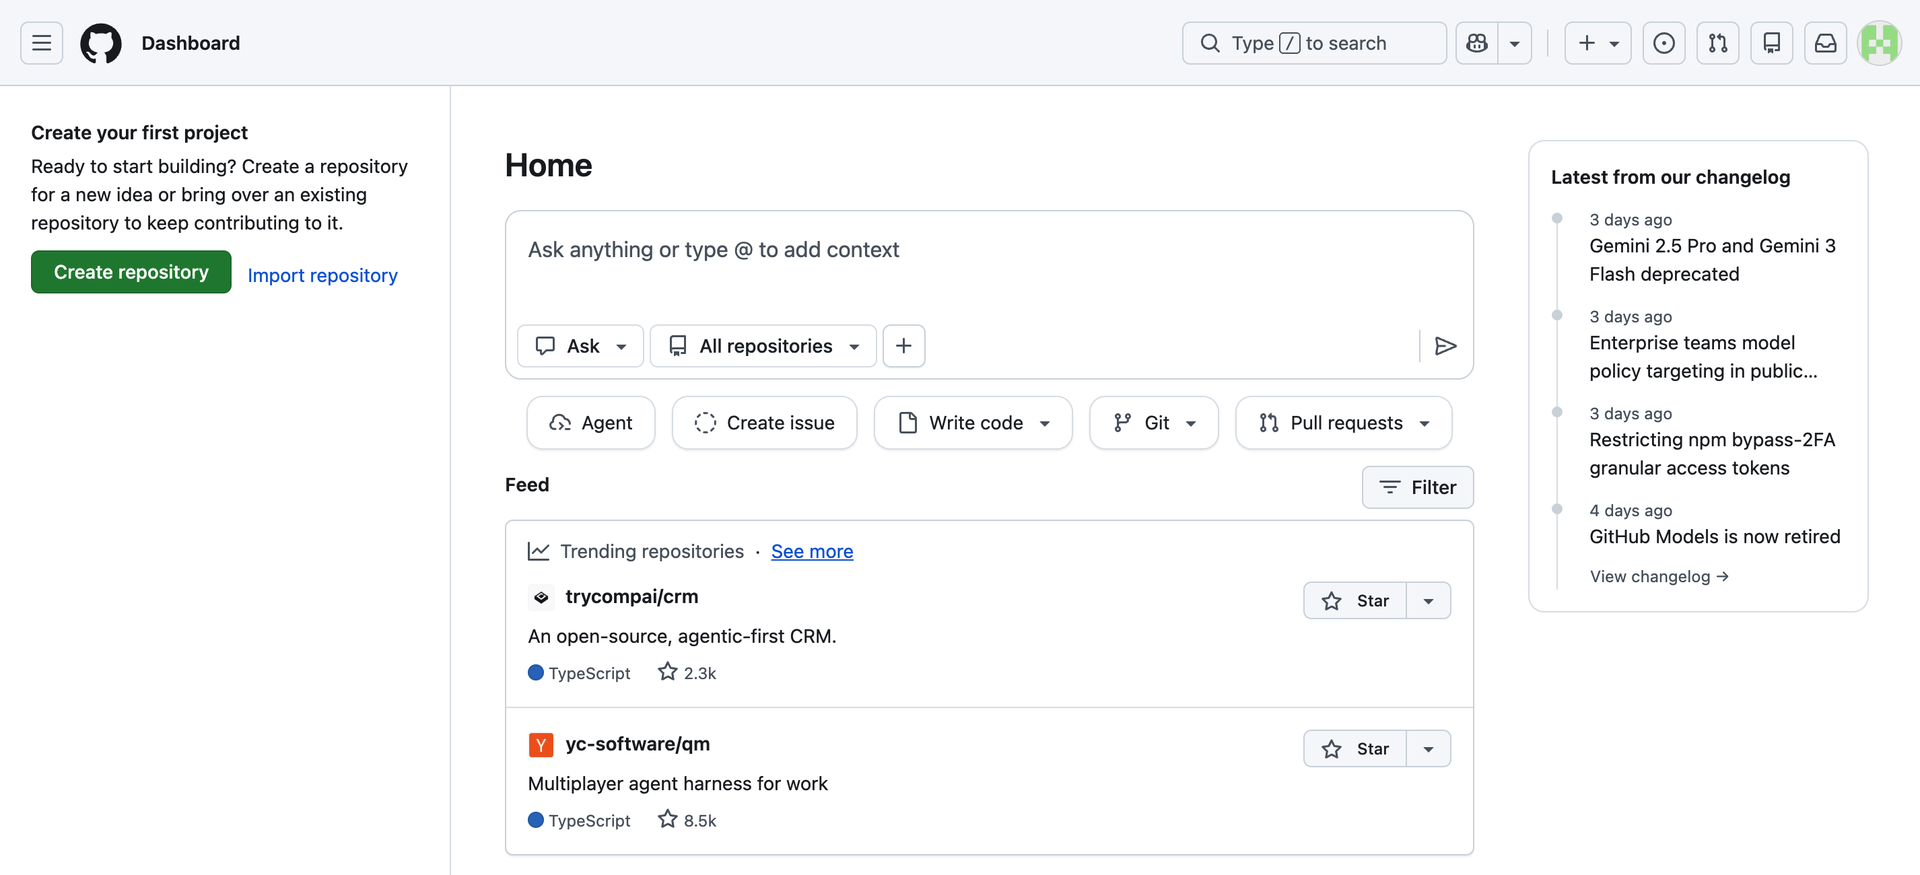Open GitHub Models is now retired entry

[x=1715, y=537]
